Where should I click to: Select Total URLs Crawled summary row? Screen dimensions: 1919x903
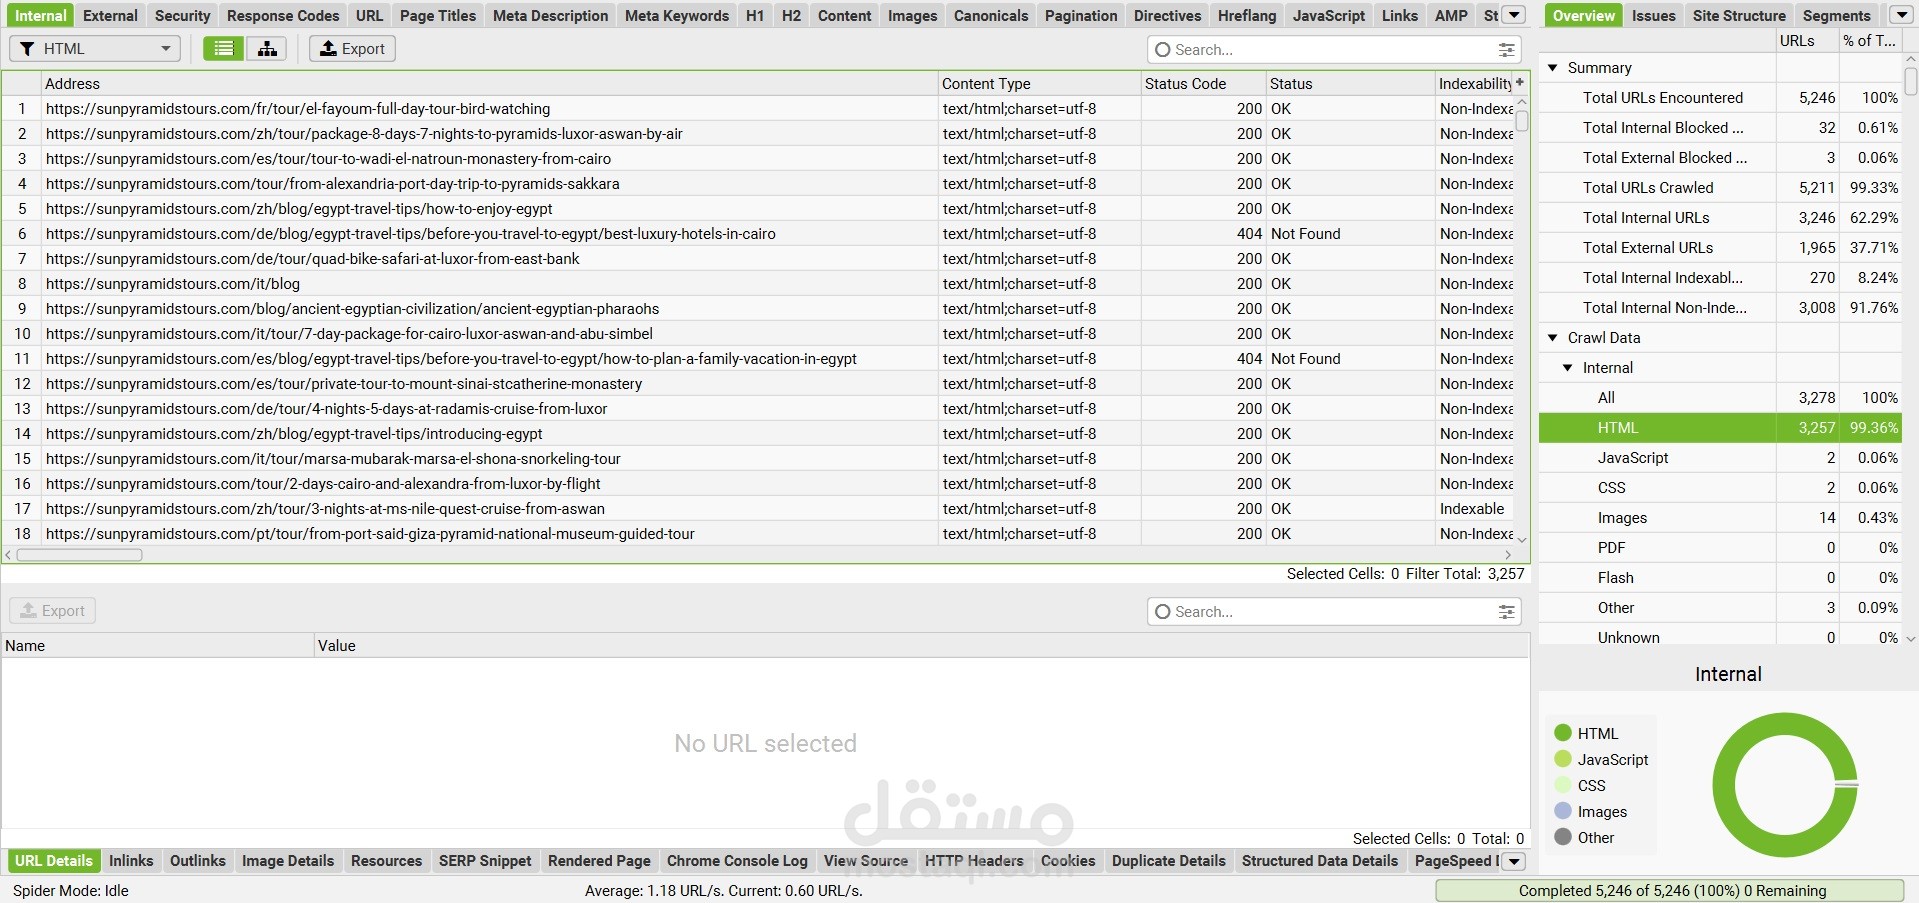pos(1719,188)
